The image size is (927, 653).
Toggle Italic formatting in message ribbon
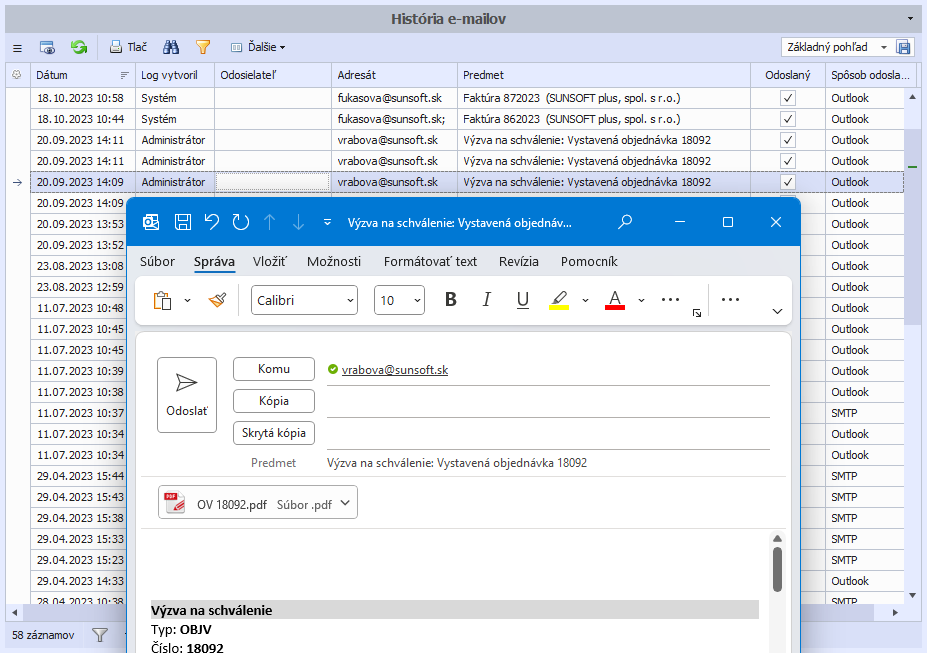(x=487, y=300)
